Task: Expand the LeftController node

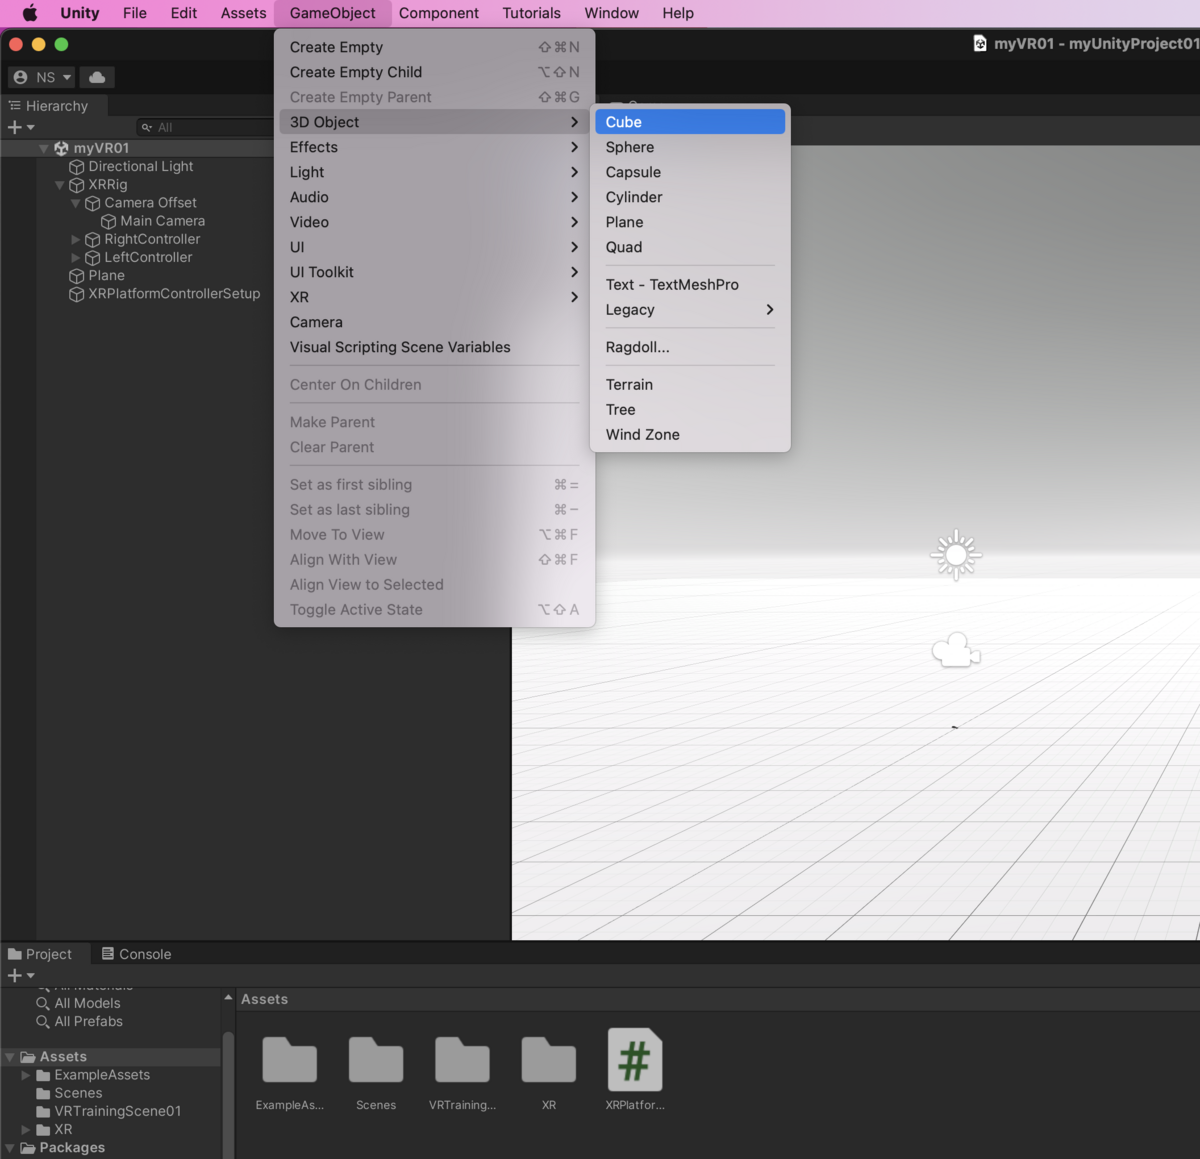Action: coord(75,257)
